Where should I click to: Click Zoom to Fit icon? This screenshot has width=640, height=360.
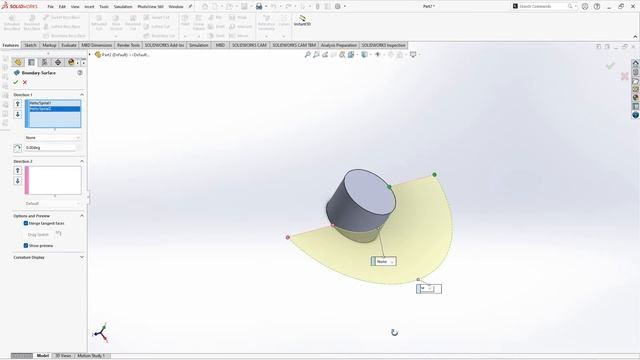pos(307,55)
